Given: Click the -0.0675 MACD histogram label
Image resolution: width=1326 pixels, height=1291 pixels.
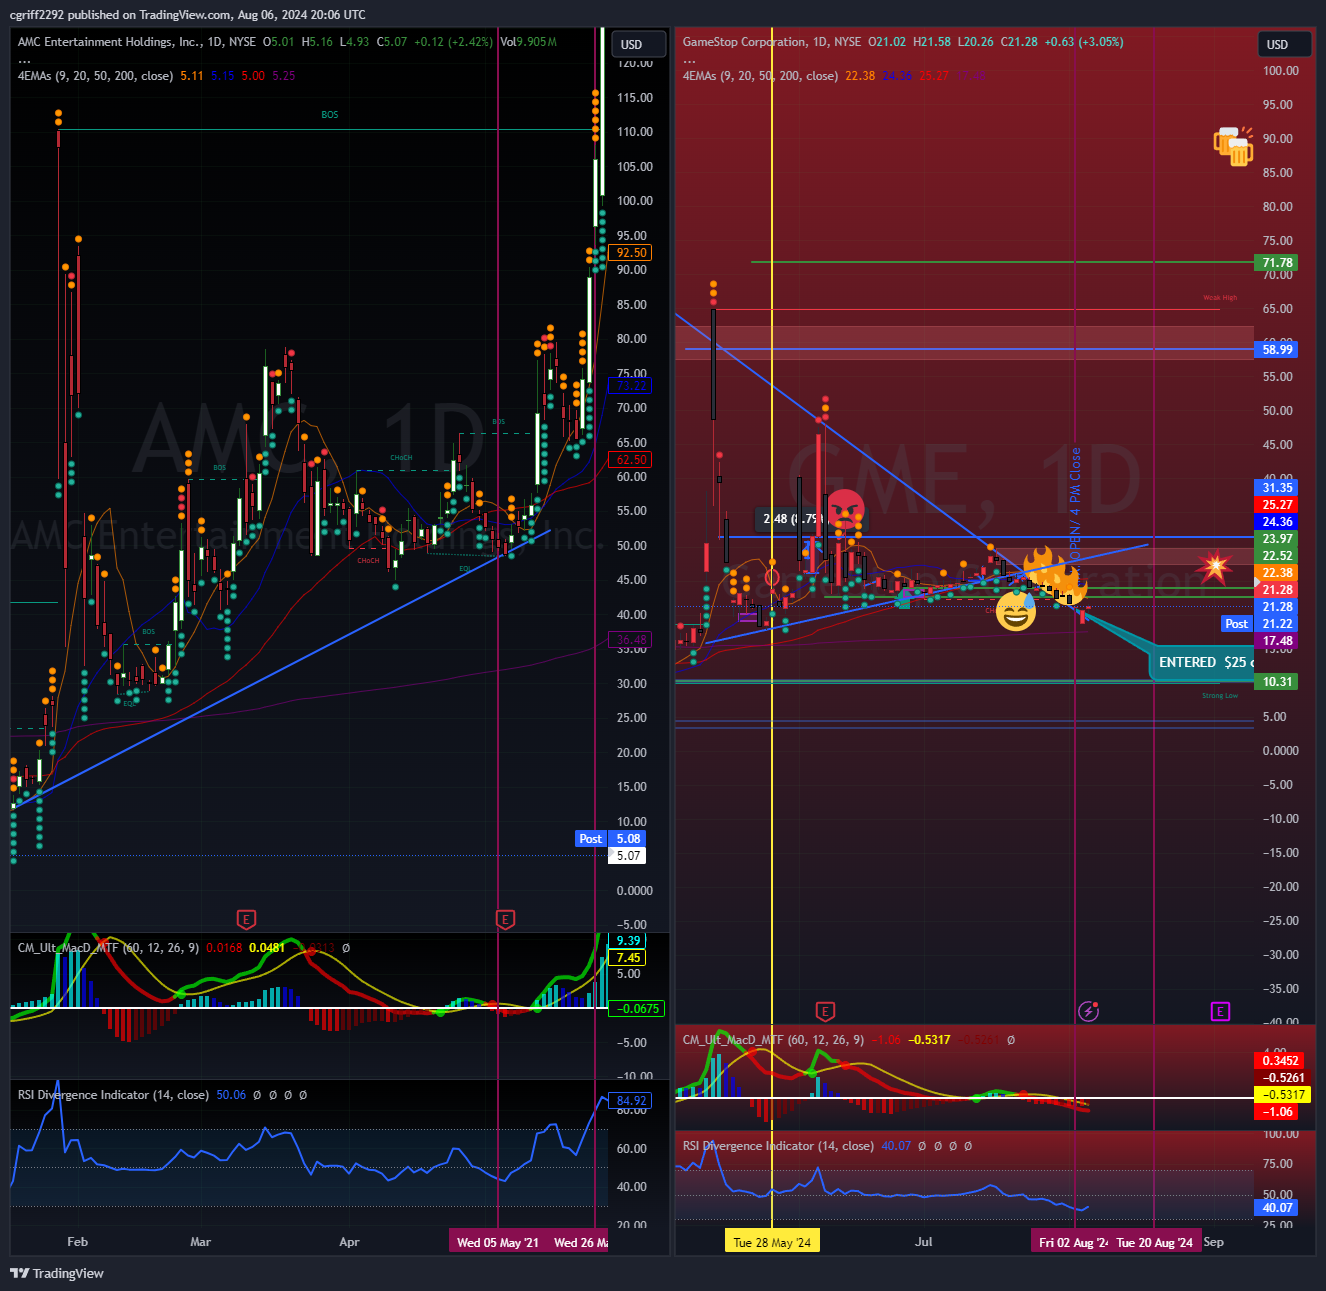Looking at the screenshot, I should (637, 1009).
